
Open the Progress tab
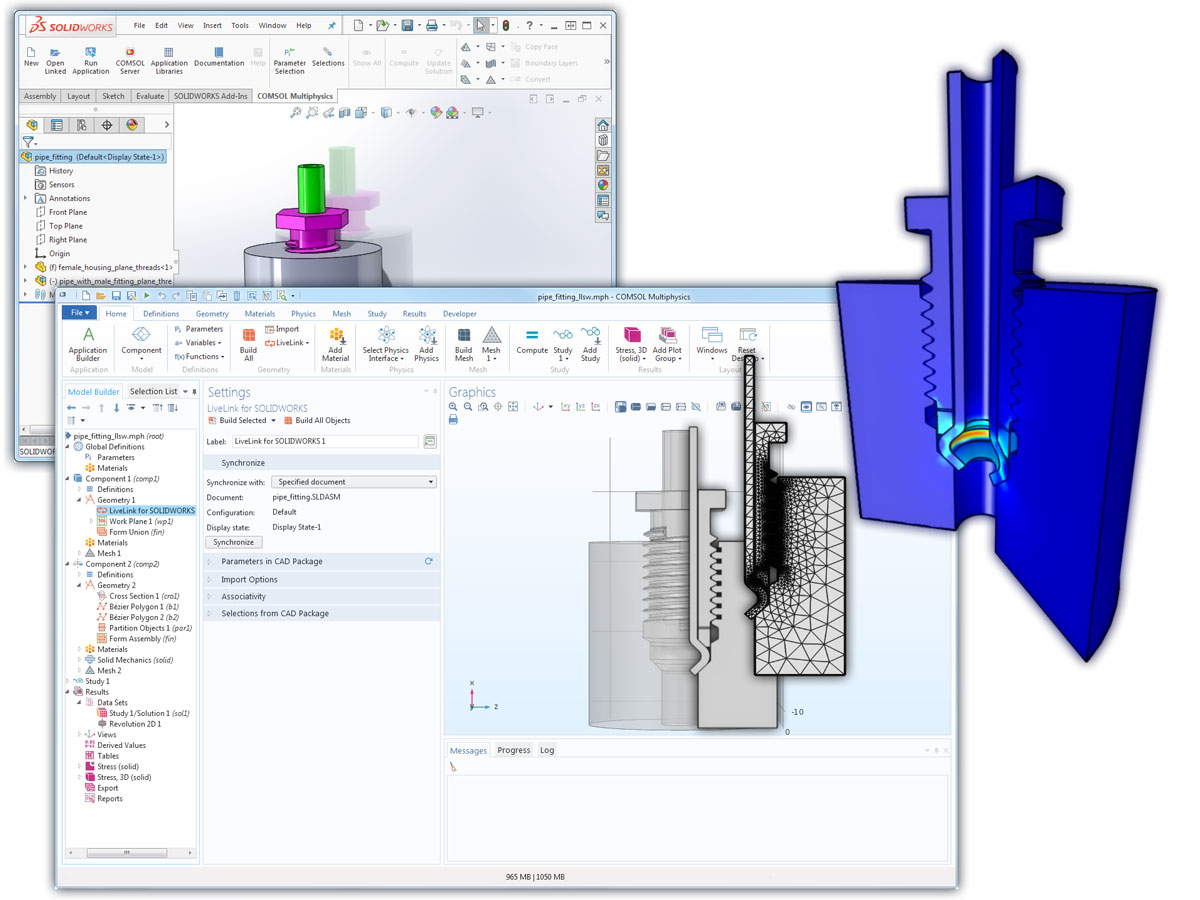click(513, 750)
